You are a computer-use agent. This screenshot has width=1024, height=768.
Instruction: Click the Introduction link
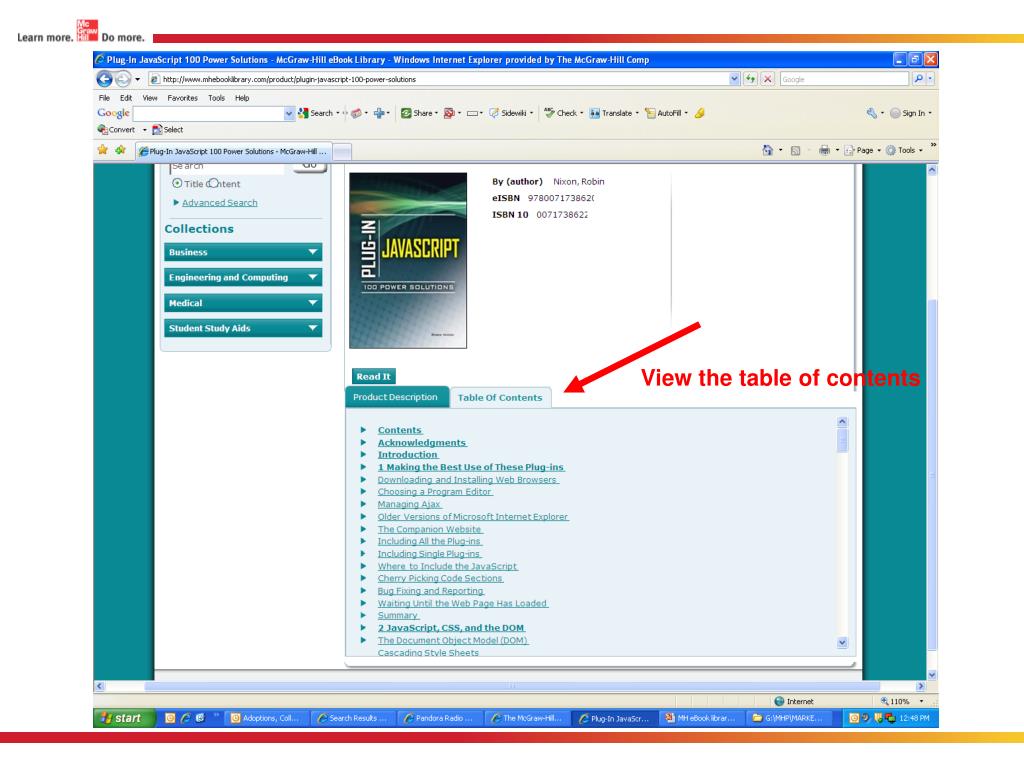pyautogui.click(x=408, y=455)
